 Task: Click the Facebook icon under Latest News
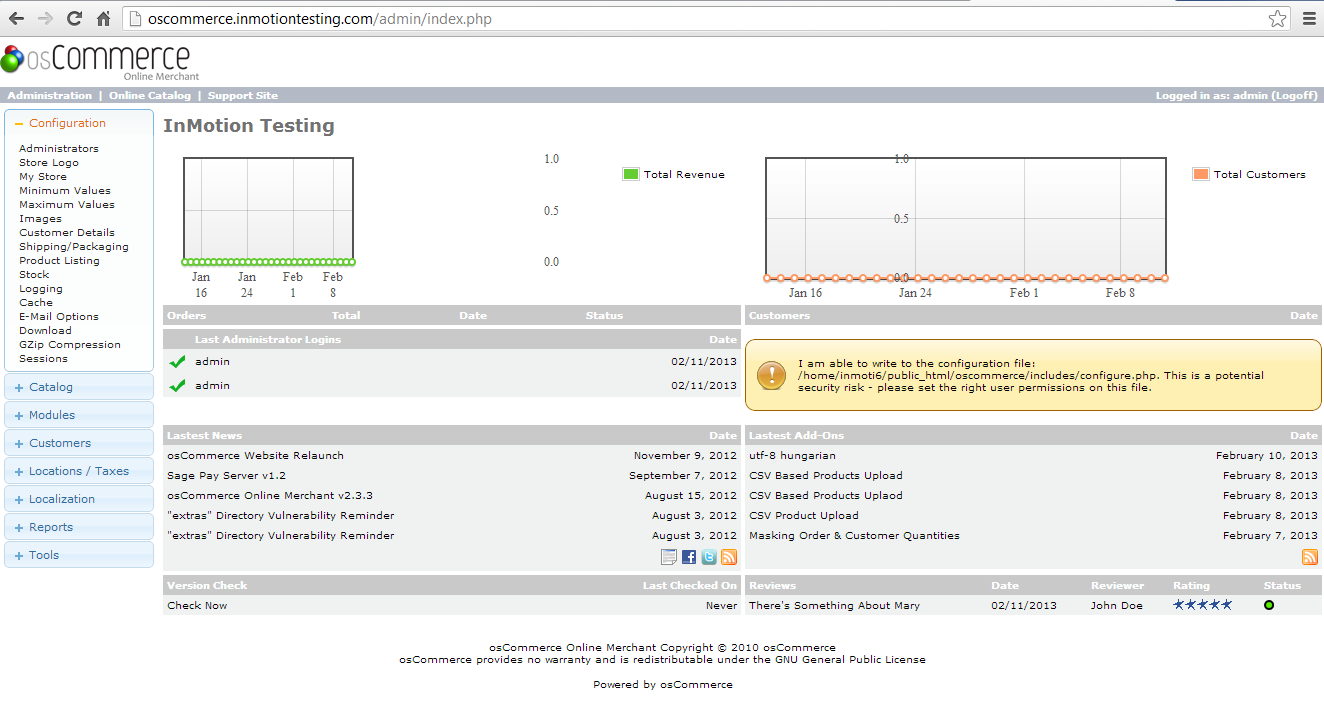coord(689,558)
